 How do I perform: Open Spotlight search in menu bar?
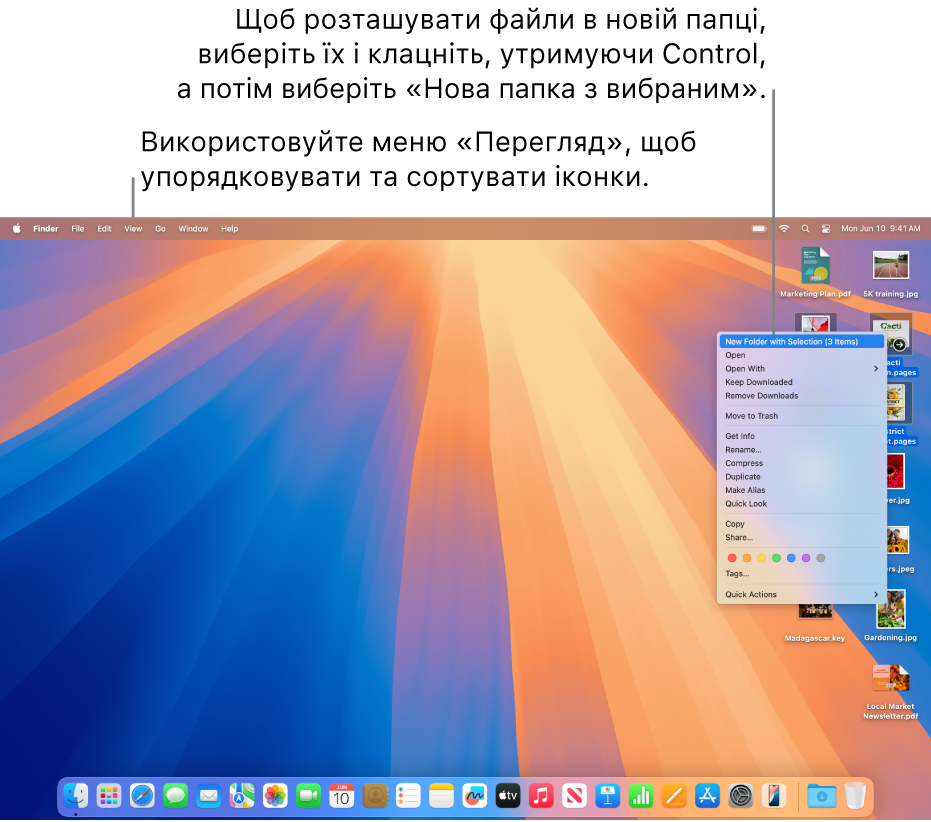pos(805,229)
